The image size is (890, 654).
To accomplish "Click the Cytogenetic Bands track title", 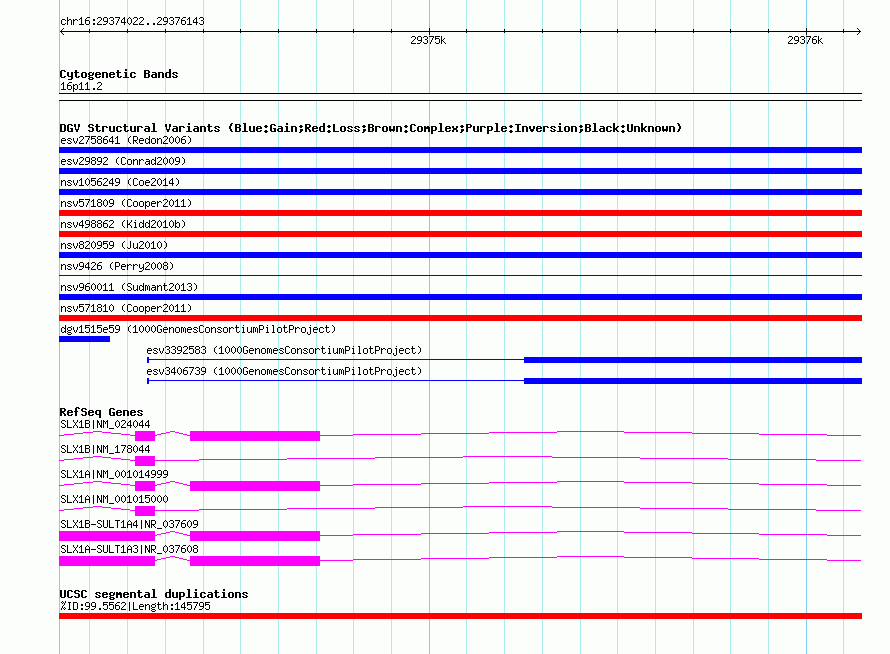I will point(119,74).
